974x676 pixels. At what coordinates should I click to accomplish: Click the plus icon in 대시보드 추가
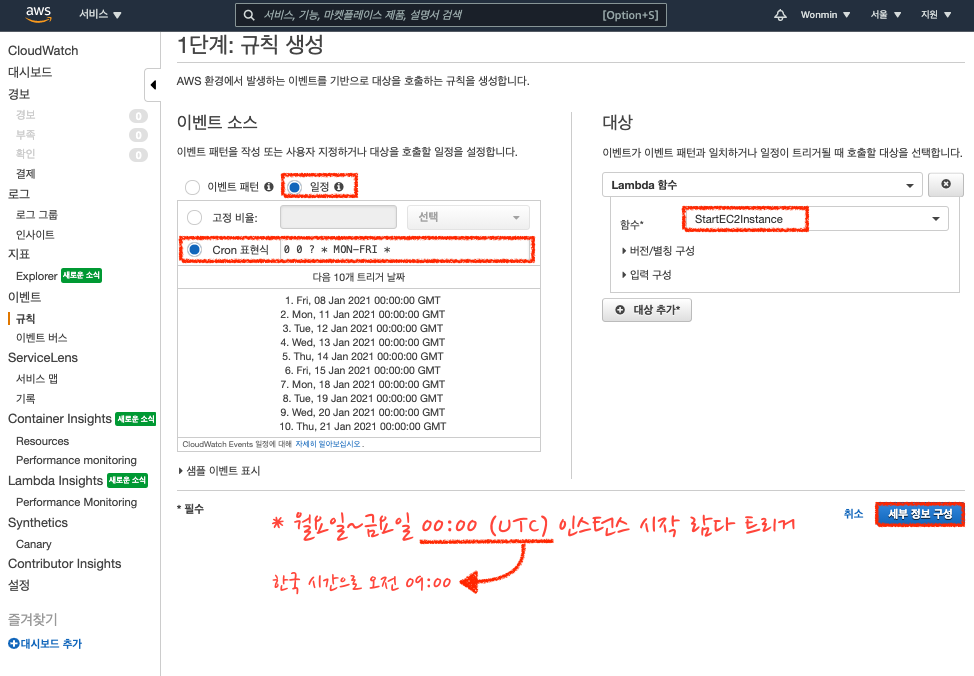pyautogui.click(x=14, y=644)
